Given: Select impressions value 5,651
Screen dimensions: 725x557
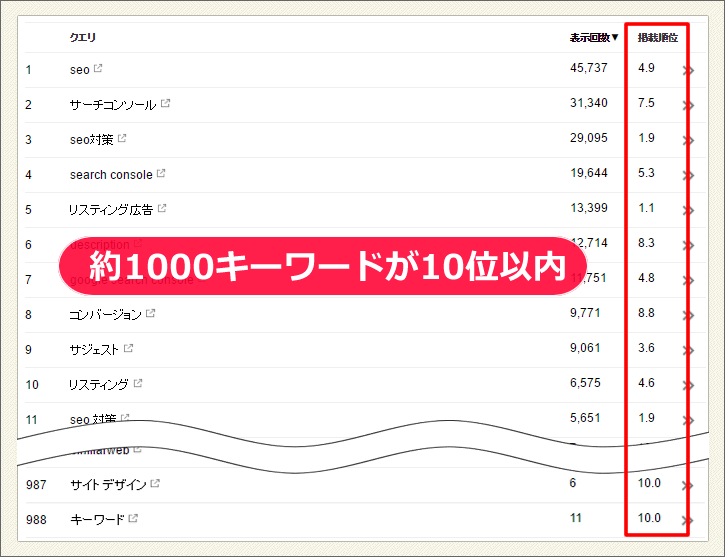Looking at the screenshot, I should pos(585,418).
